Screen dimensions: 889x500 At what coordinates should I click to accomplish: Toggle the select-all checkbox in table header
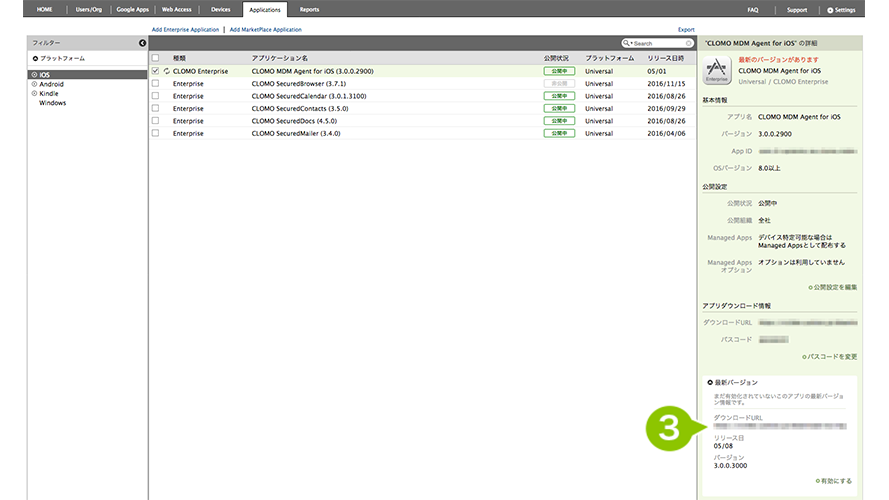[x=155, y=58]
